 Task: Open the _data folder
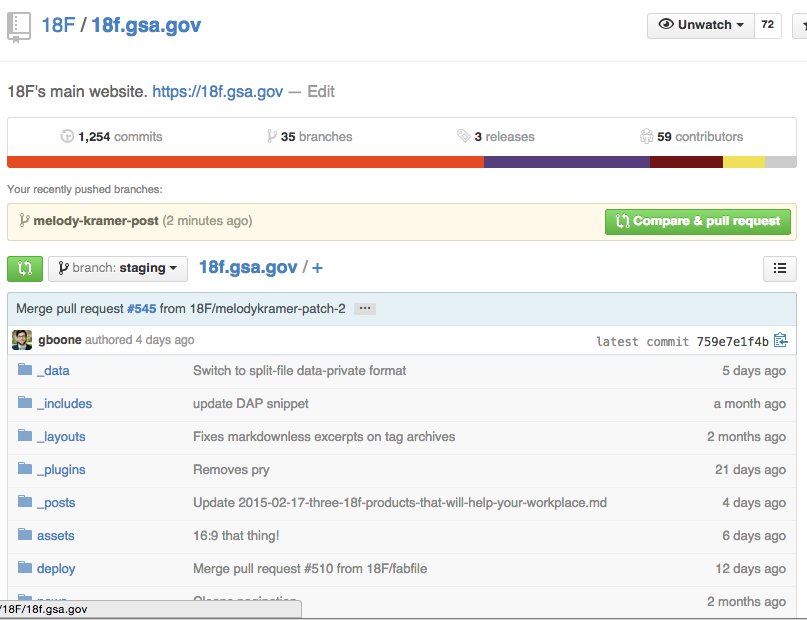(53, 371)
